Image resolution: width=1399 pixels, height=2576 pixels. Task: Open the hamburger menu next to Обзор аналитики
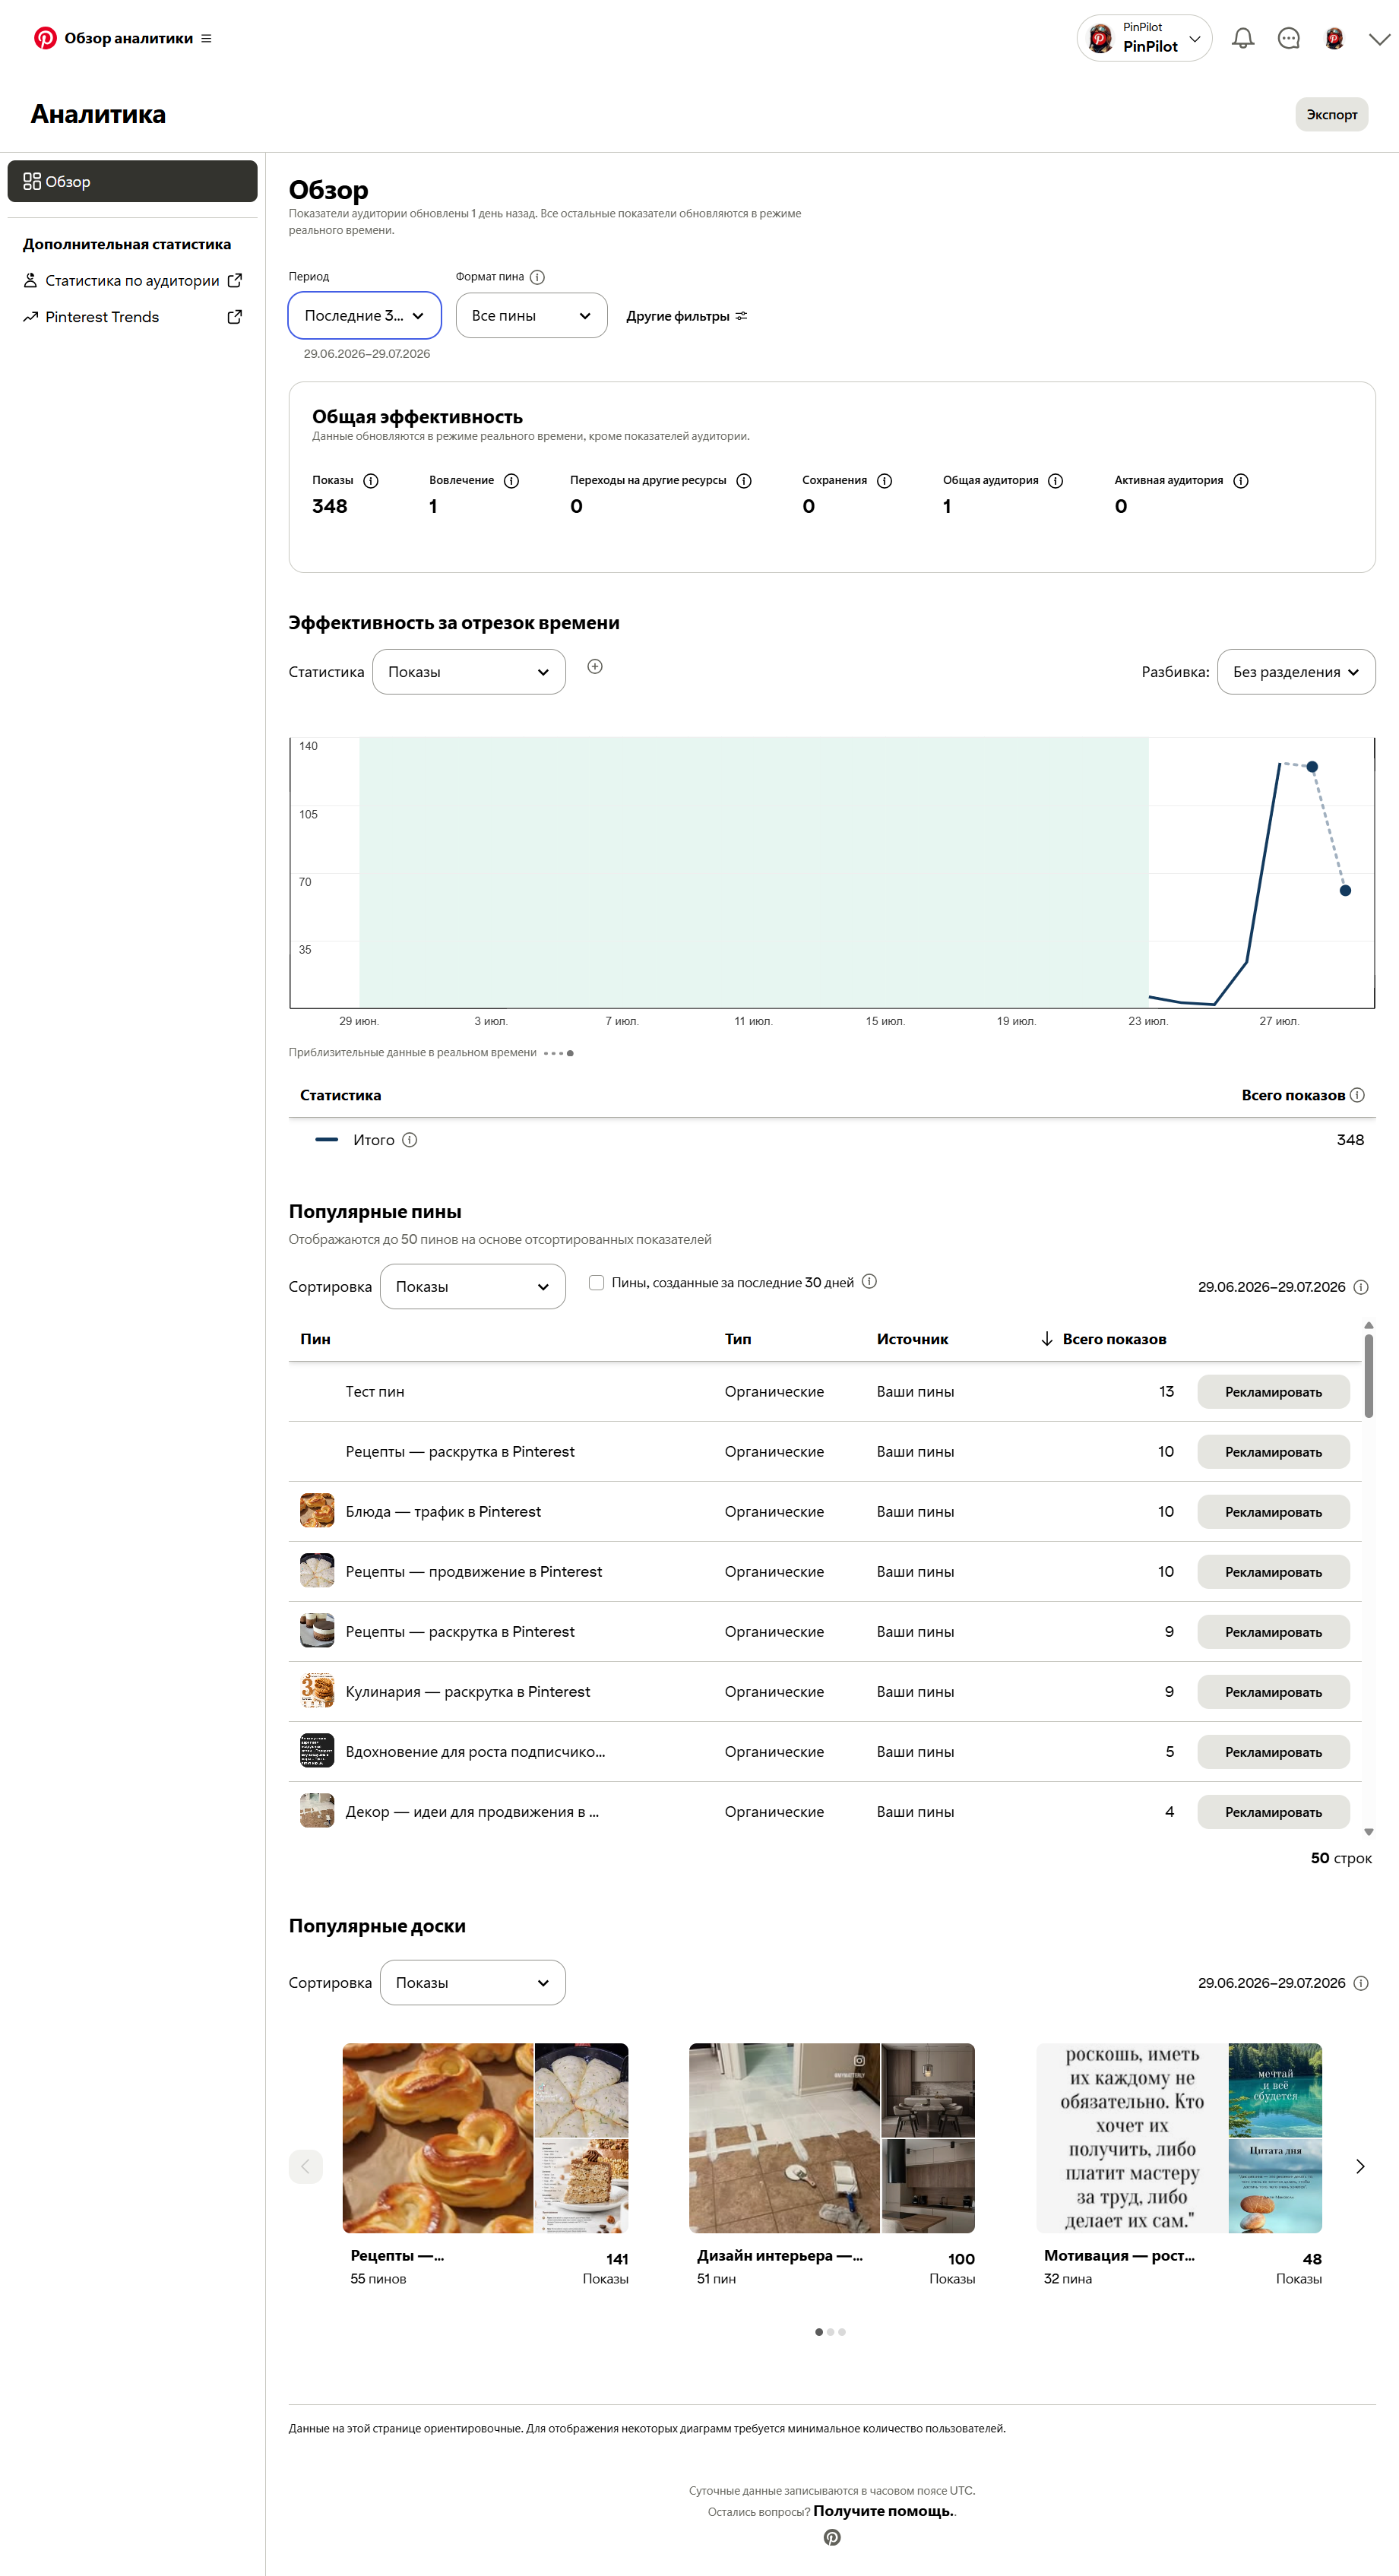point(206,38)
